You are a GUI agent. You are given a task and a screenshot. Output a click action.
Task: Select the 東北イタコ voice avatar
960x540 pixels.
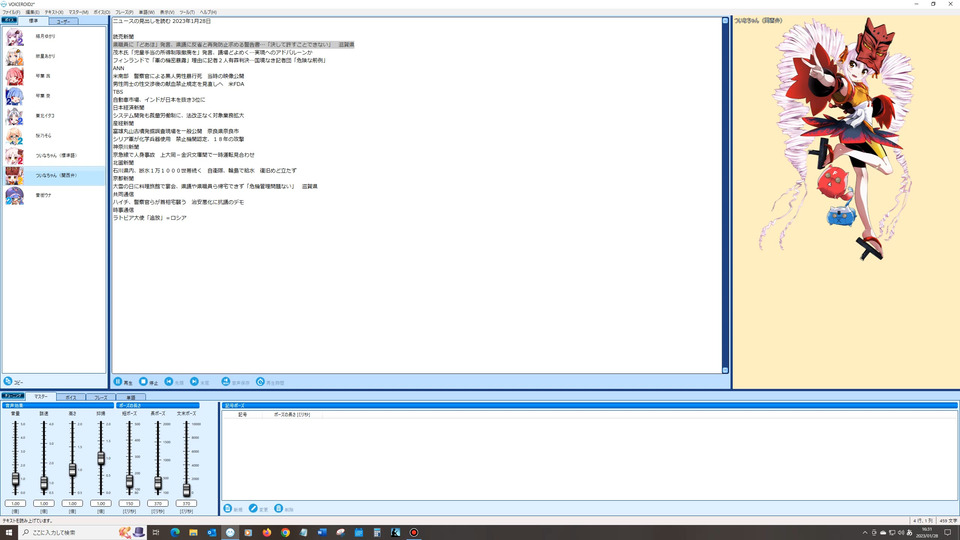pos(14,116)
